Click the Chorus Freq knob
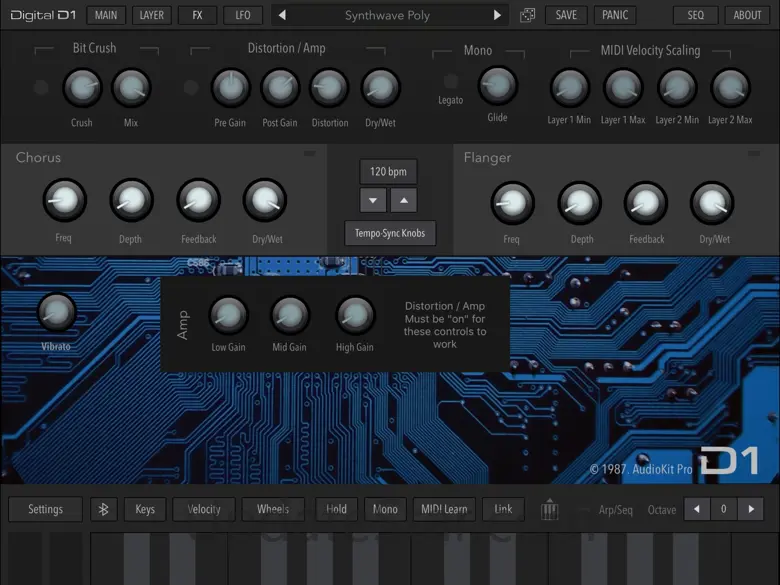Viewport: 780px width, 585px height. coord(65,200)
